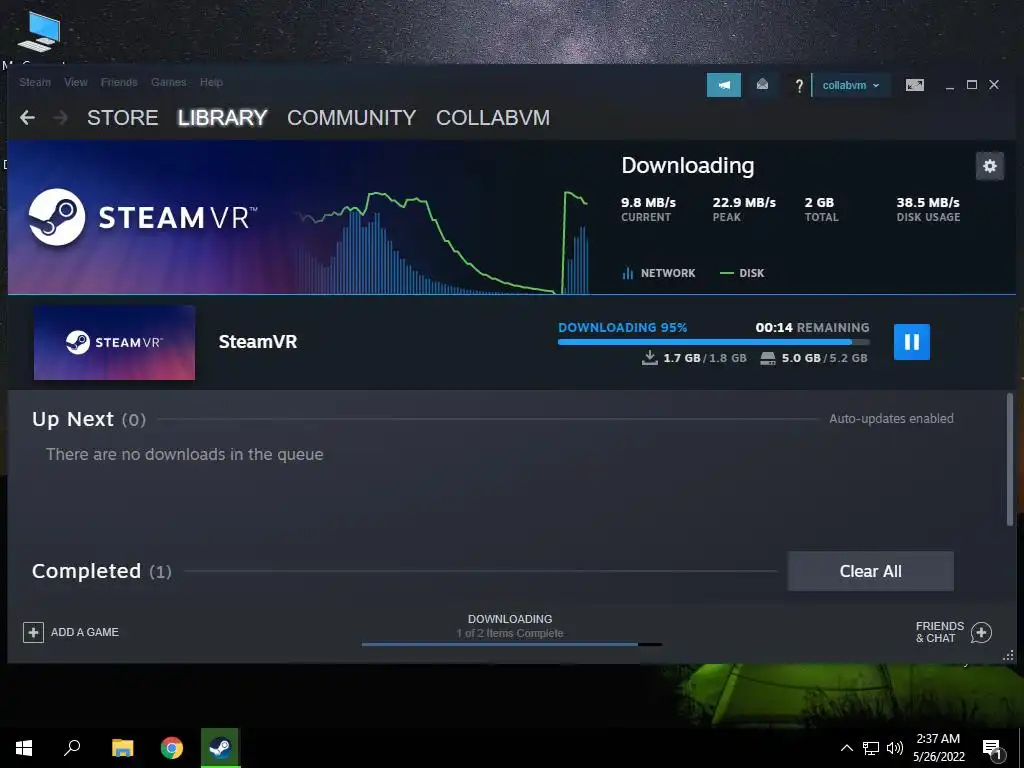Open the DOWNLOADING status at bottom
1024x768 pixels.
point(510,619)
